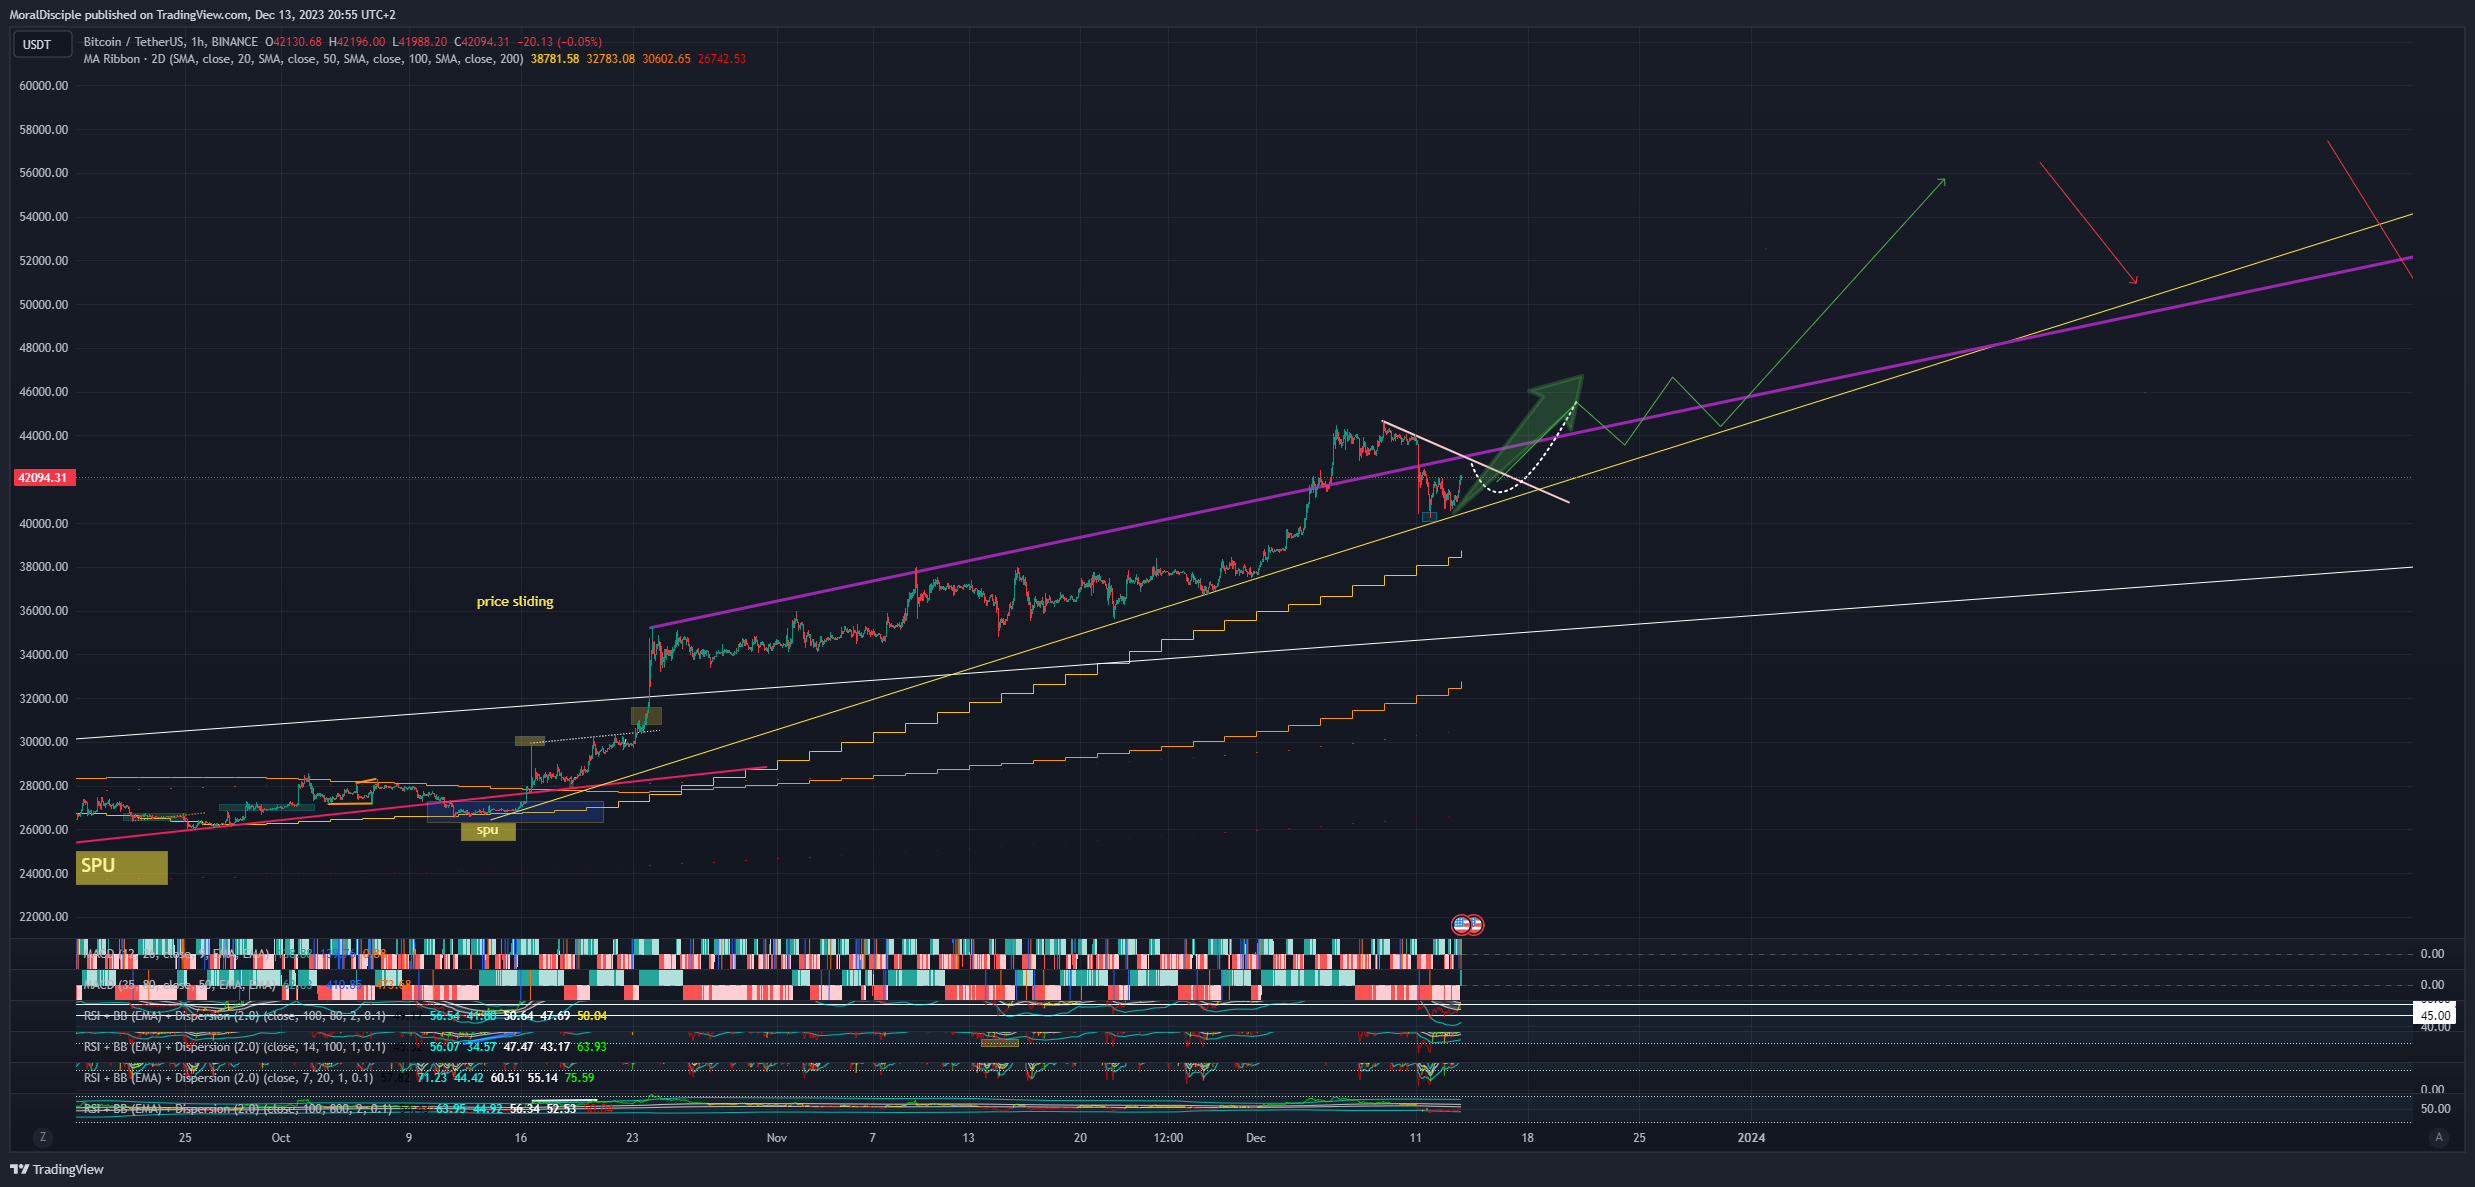
Task: Select RSI + BB legend with (close, 14, 100, 1, 0.1)
Action: click(234, 1047)
